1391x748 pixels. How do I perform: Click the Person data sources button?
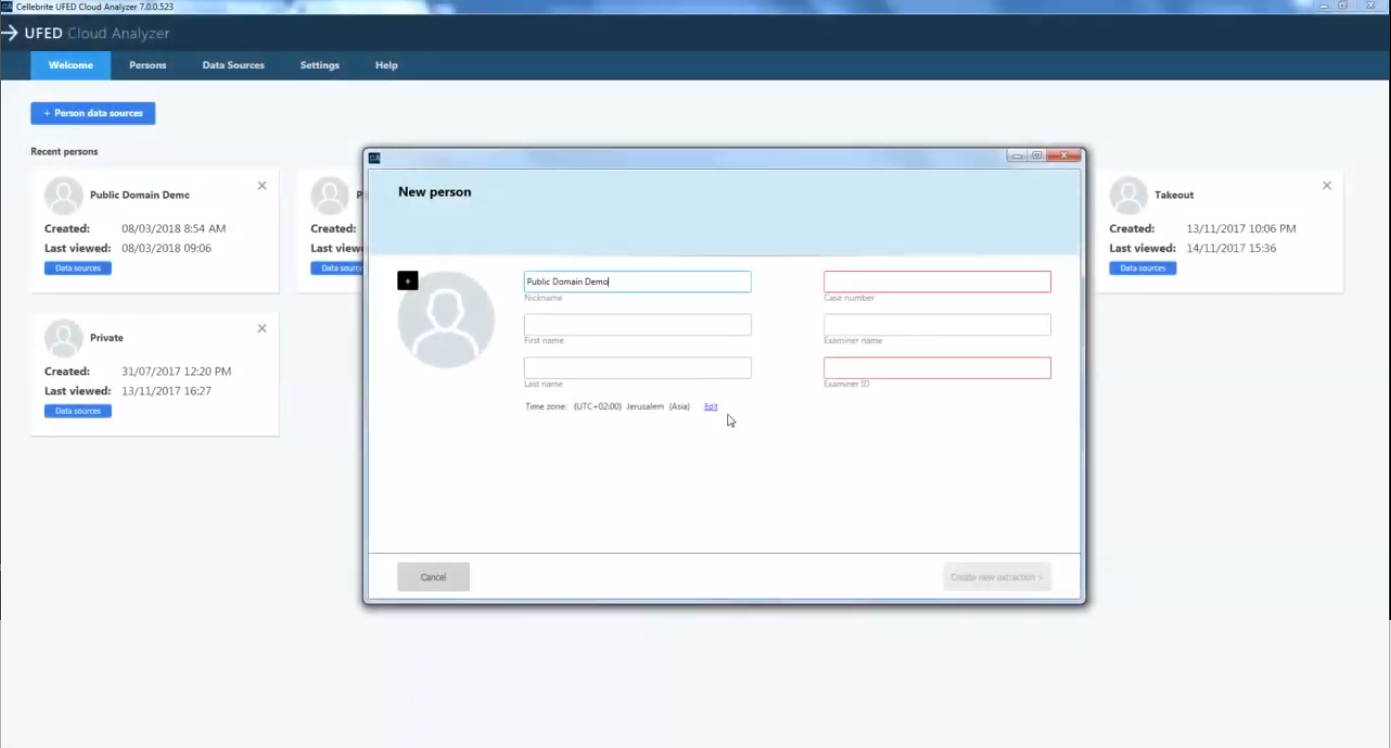(93, 113)
